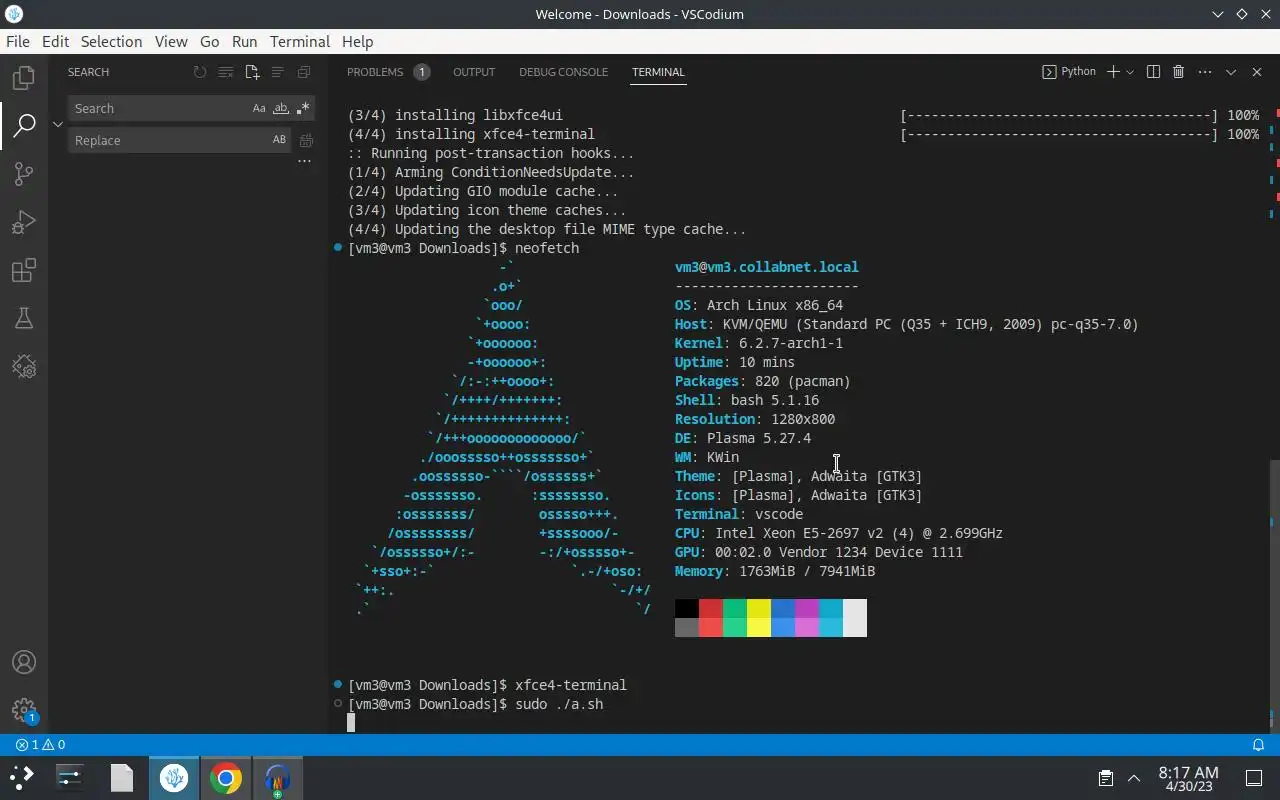This screenshot has width=1280, height=800.
Task: Click the Show Desktop button in taskbar
Action: pos(1254,778)
